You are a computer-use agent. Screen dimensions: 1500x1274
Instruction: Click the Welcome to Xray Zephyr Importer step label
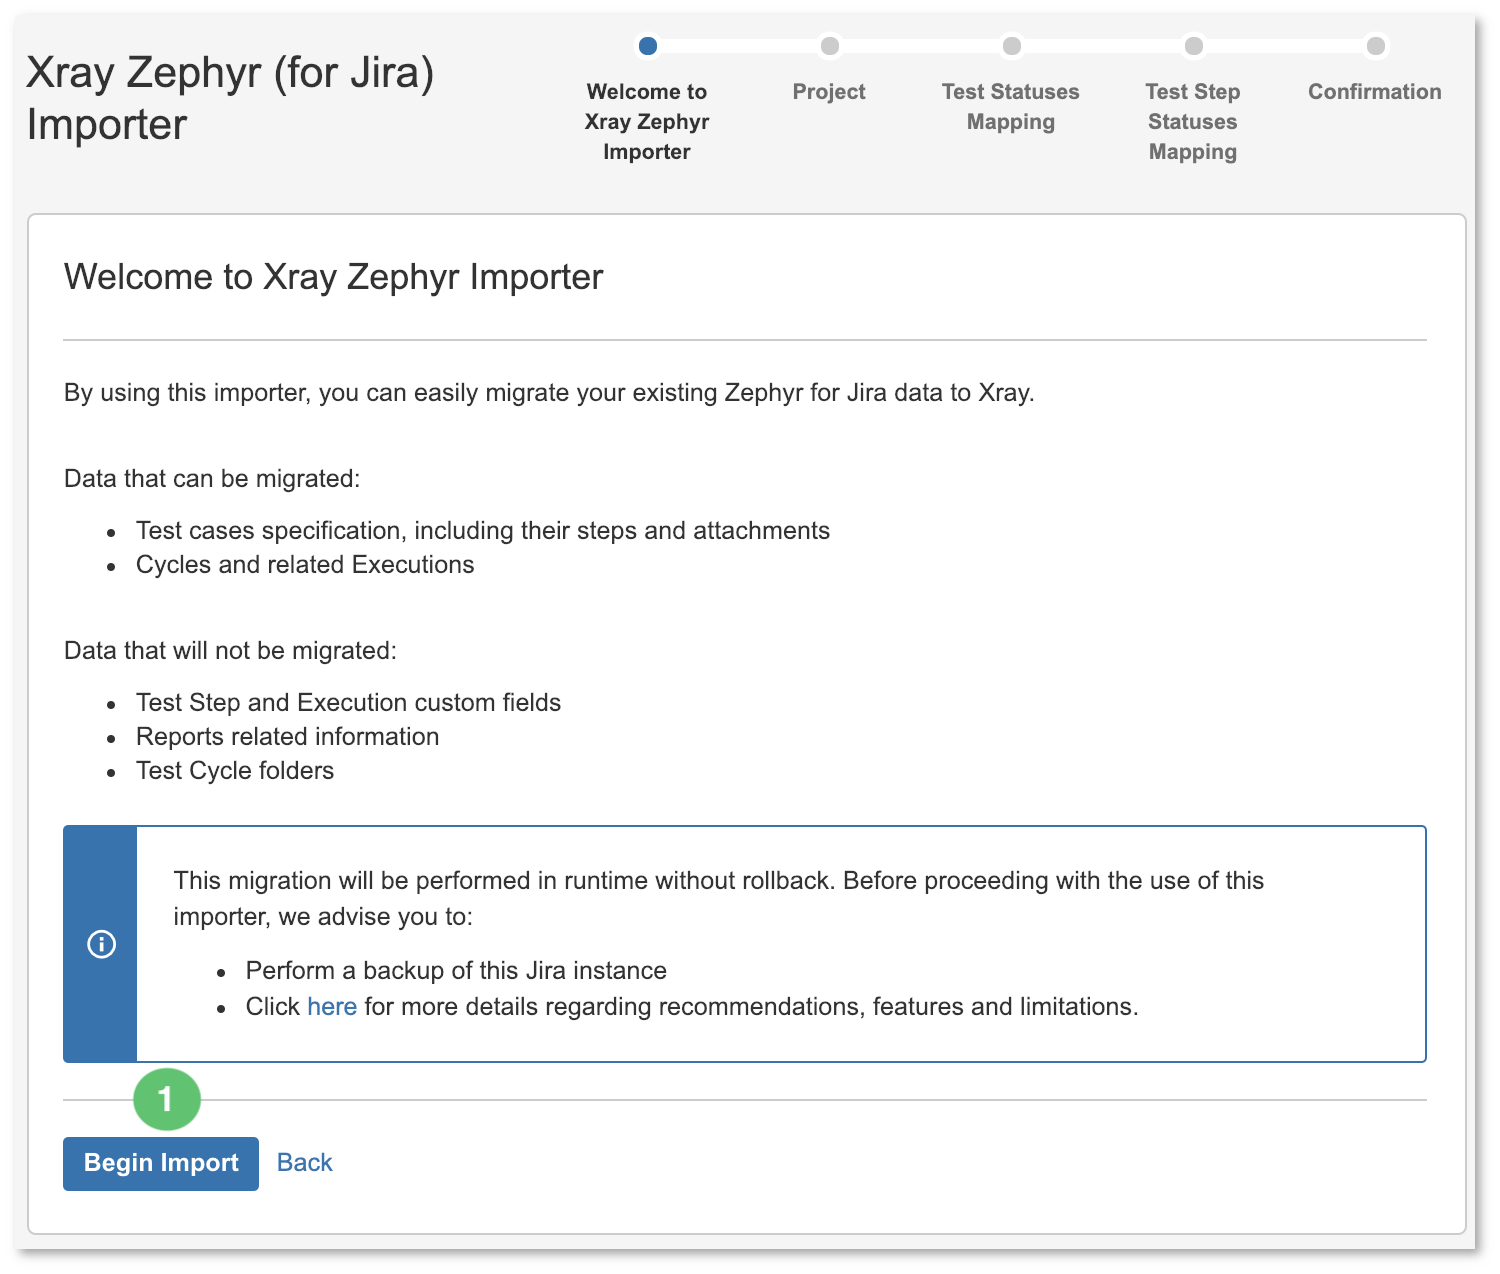coord(647,122)
